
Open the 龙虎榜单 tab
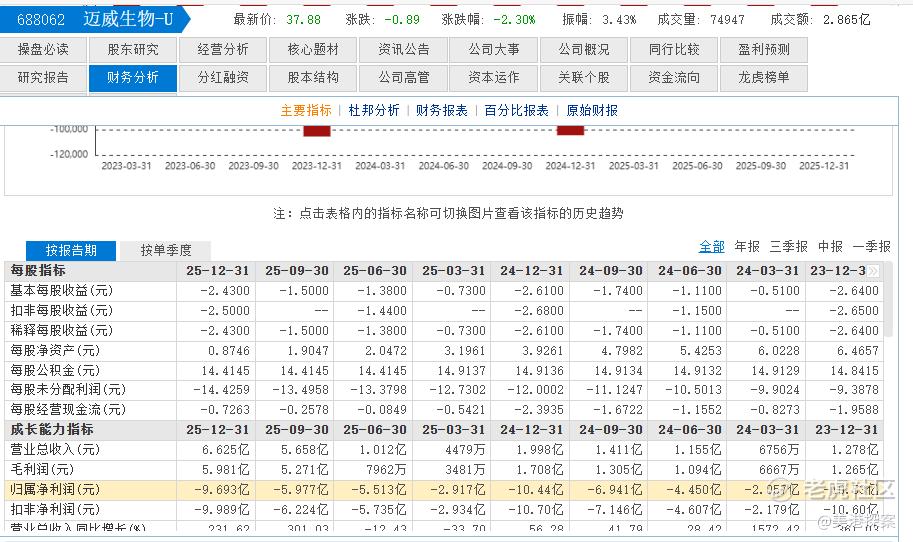pyautogui.click(x=764, y=77)
